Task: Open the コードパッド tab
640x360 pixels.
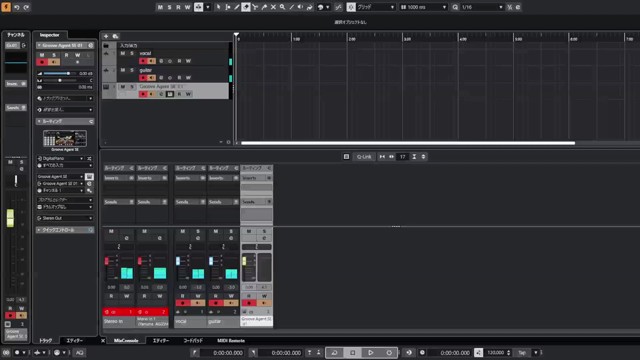Action: [x=193, y=340]
